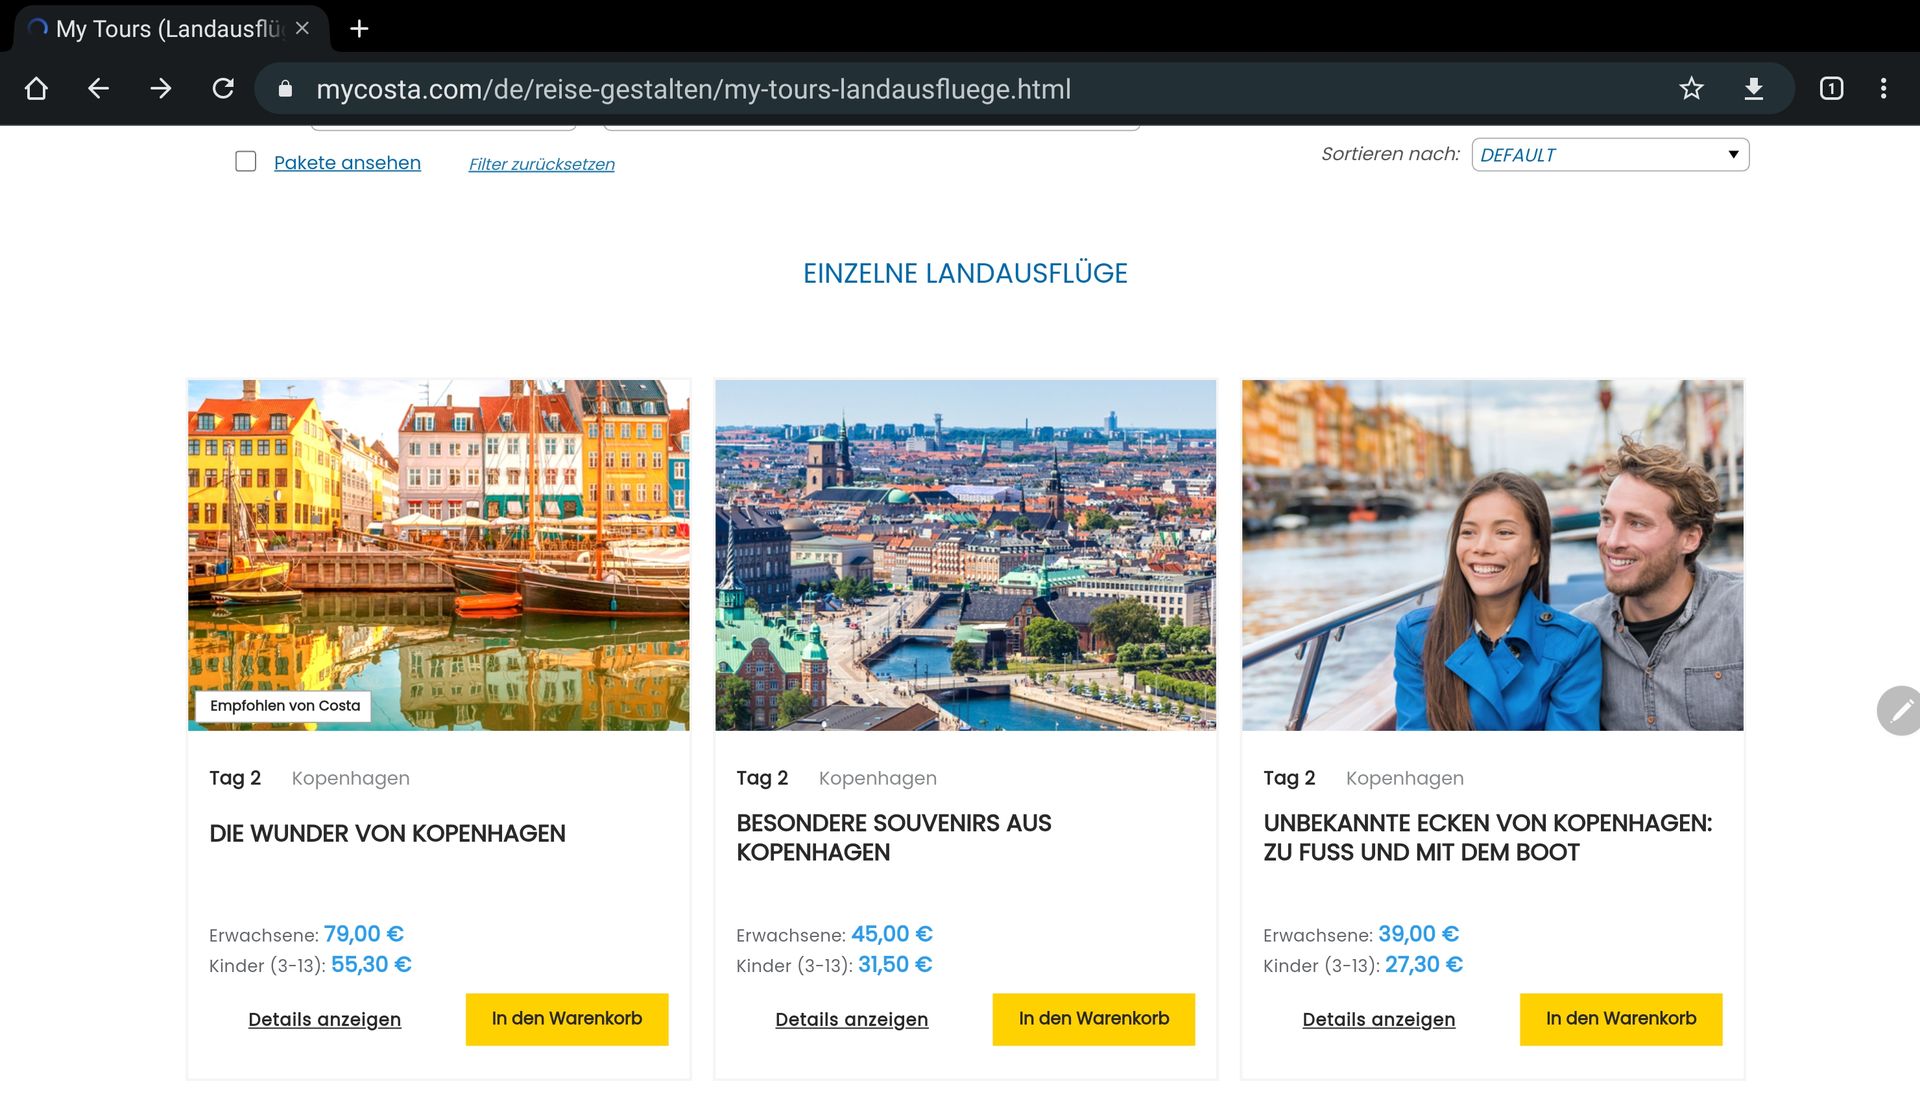Click the forward navigation arrow
Viewport: 1920px width, 1105px height.
pyautogui.click(x=160, y=89)
